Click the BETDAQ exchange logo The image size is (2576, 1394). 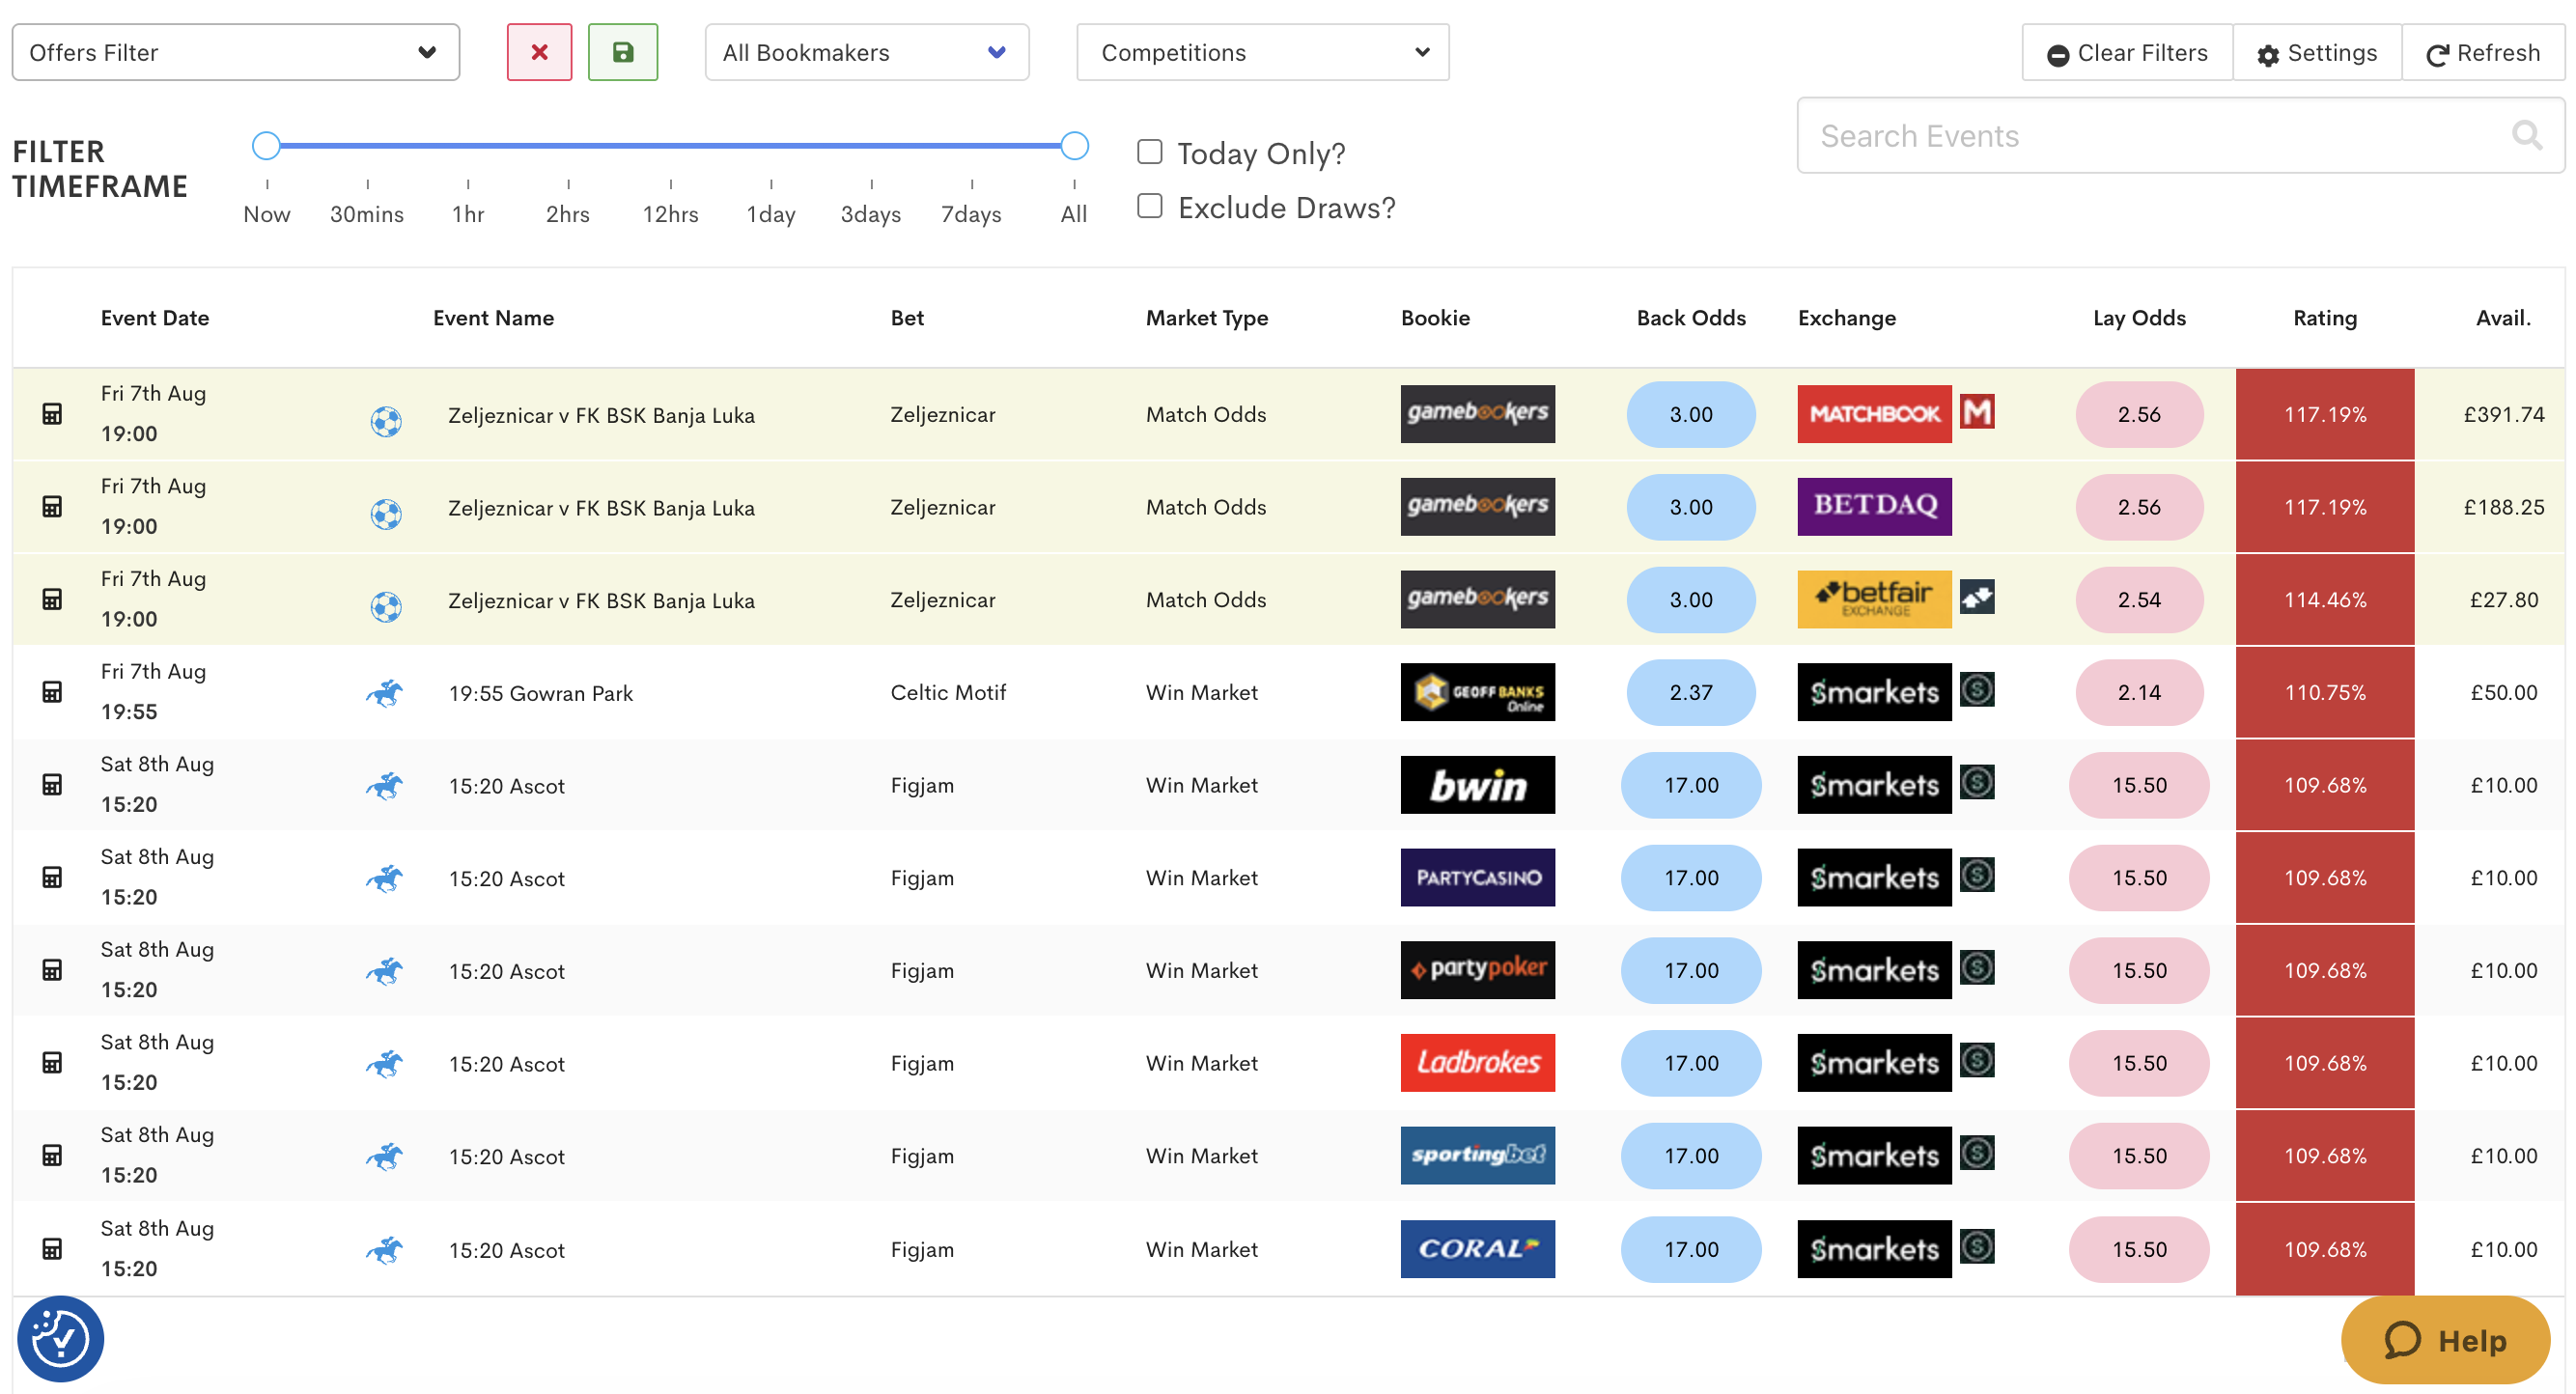1874,507
